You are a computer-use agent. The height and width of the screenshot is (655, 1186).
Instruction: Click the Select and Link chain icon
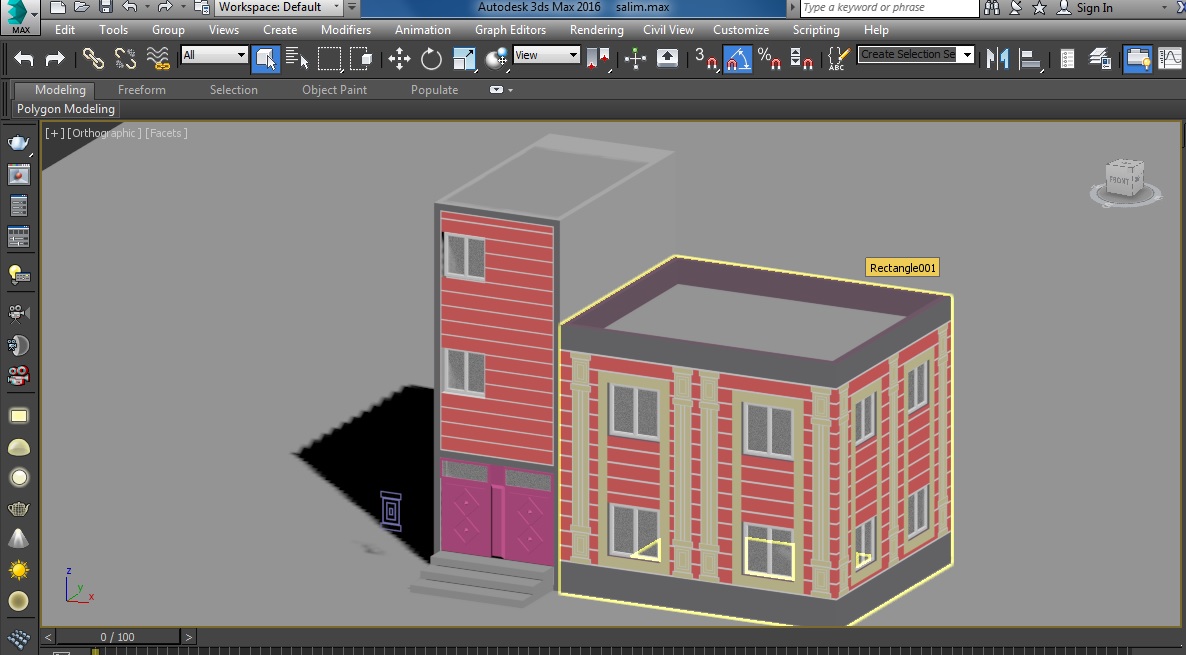(x=93, y=59)
